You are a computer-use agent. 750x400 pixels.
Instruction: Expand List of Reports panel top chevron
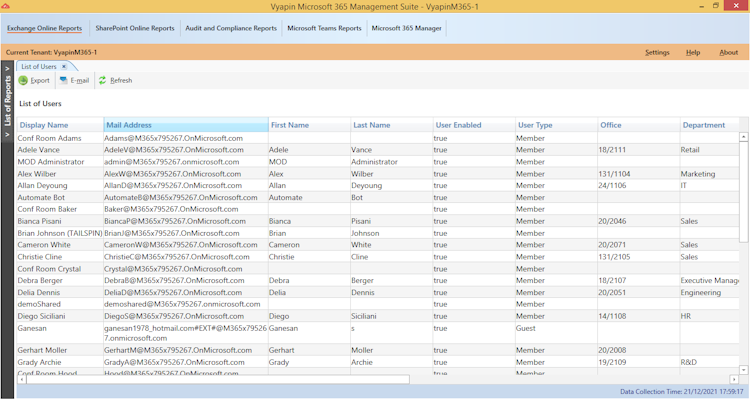pyautogui.click(x=7, y=68)
